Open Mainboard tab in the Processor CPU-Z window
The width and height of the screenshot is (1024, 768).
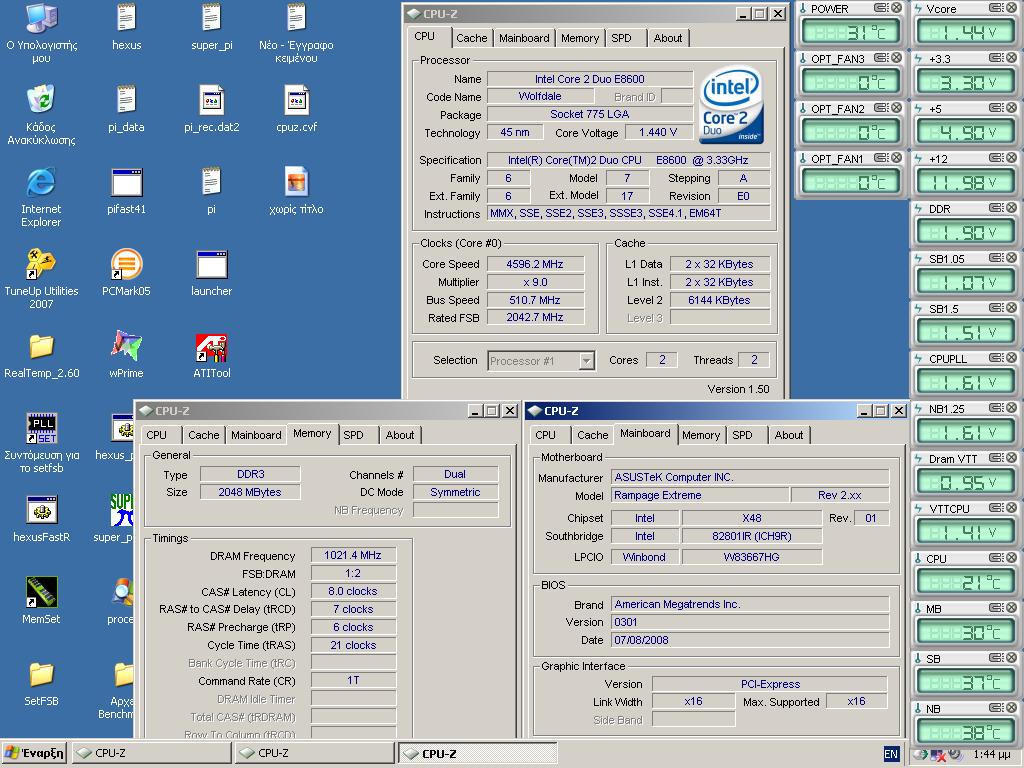point(524,38)
